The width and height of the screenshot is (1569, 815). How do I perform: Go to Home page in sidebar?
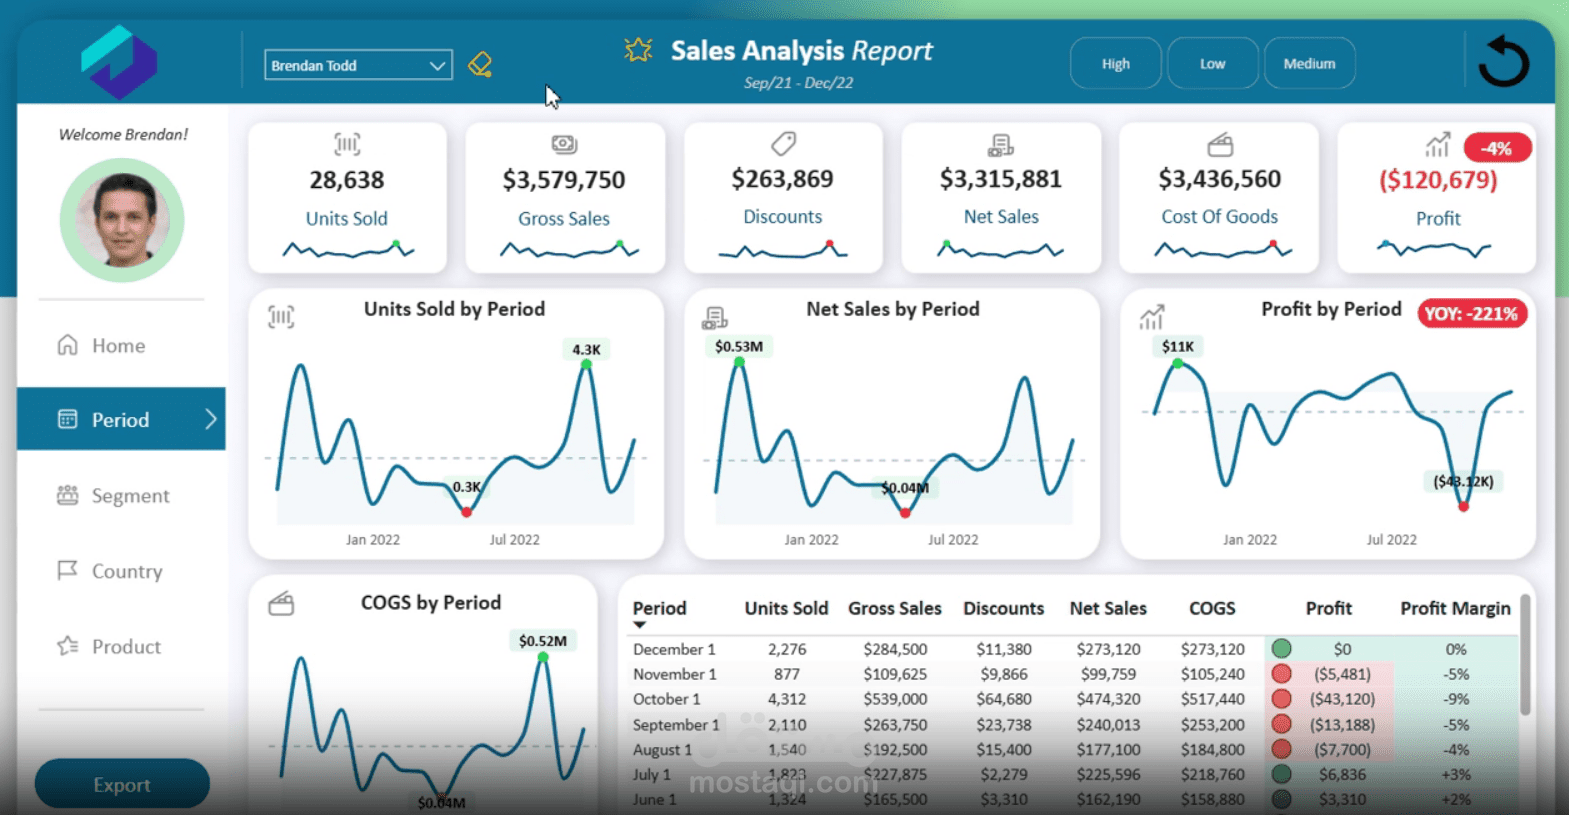[121, 345]
